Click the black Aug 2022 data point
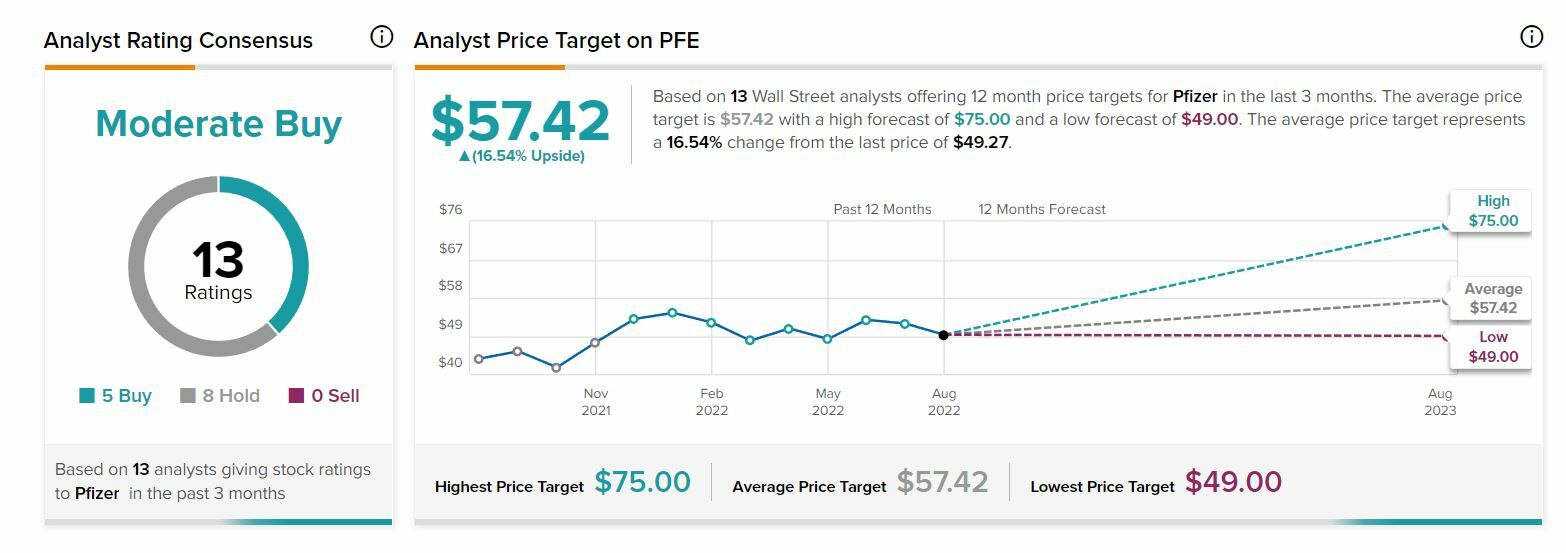 click(944, 335)
